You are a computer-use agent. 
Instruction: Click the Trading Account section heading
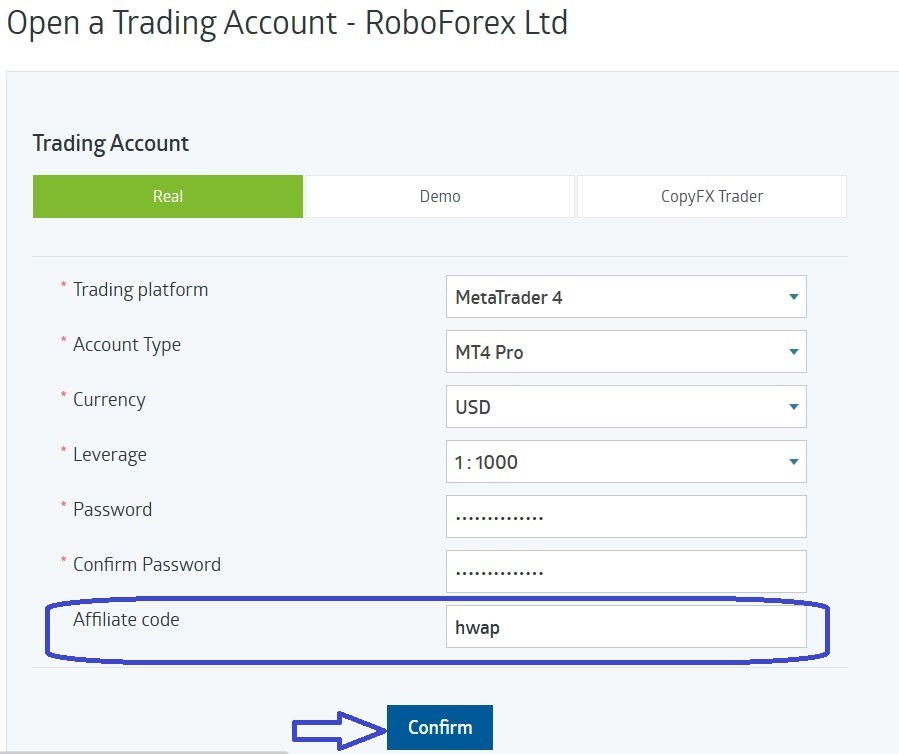[111, 143]
